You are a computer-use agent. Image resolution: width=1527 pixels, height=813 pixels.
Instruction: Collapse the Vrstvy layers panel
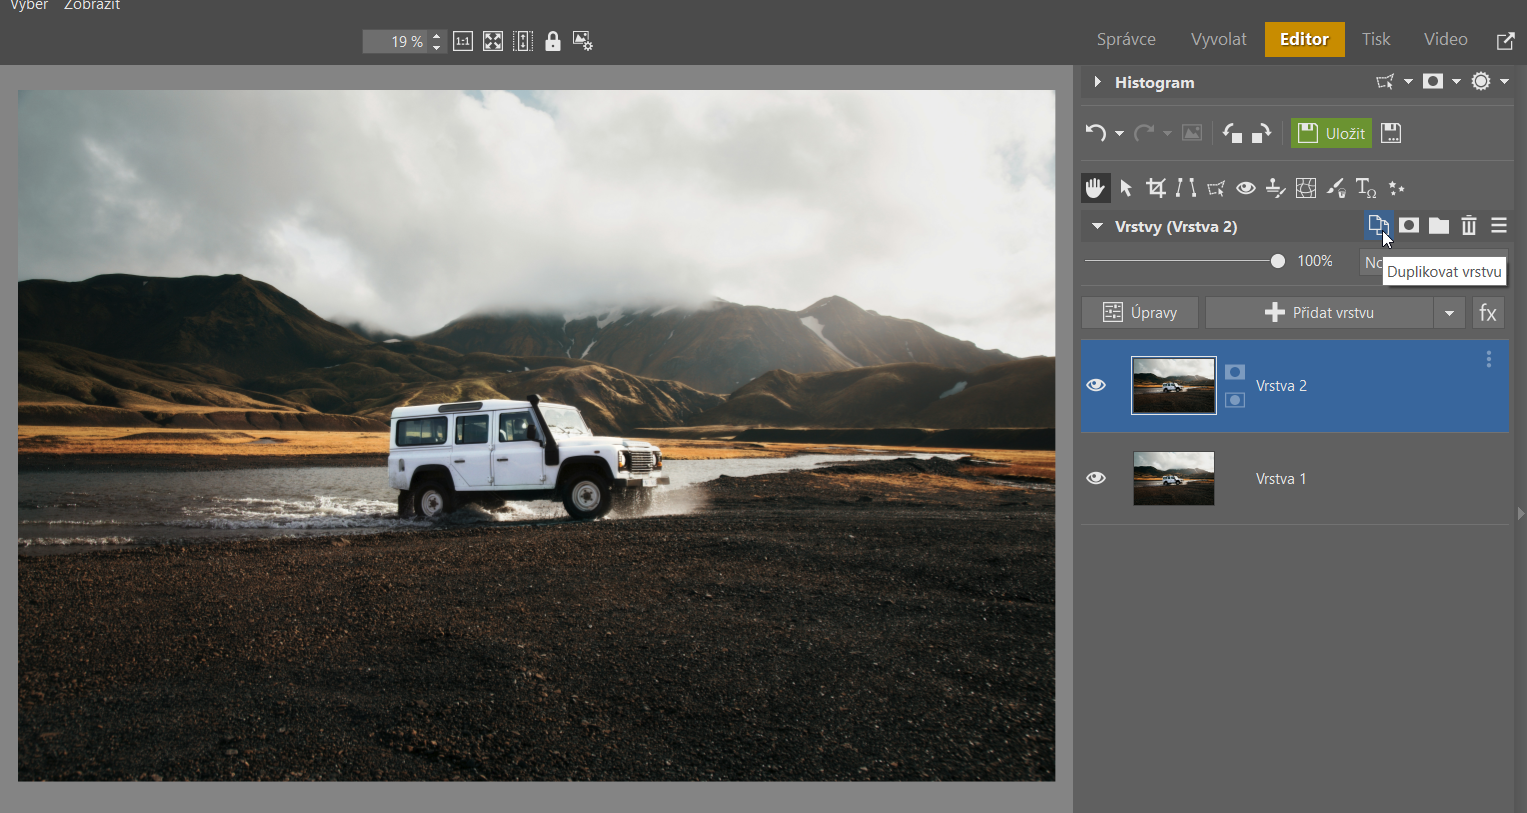pos(1098,226)
